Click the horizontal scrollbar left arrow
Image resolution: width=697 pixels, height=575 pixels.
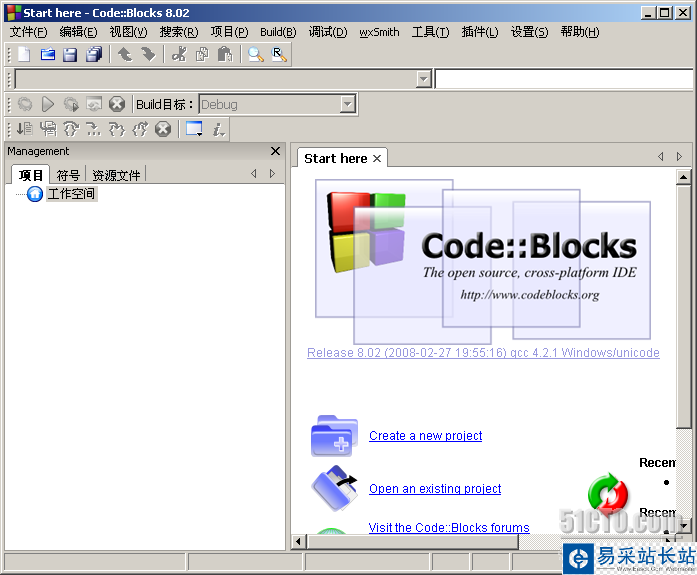298,541
